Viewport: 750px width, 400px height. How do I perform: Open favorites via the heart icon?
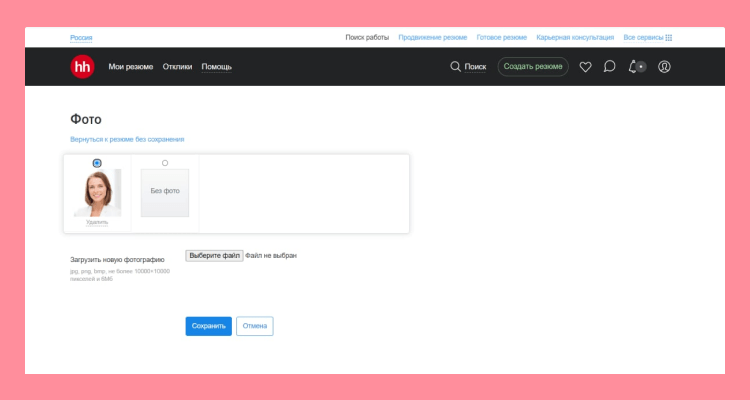pyautogui.click(x=585, y=67)
